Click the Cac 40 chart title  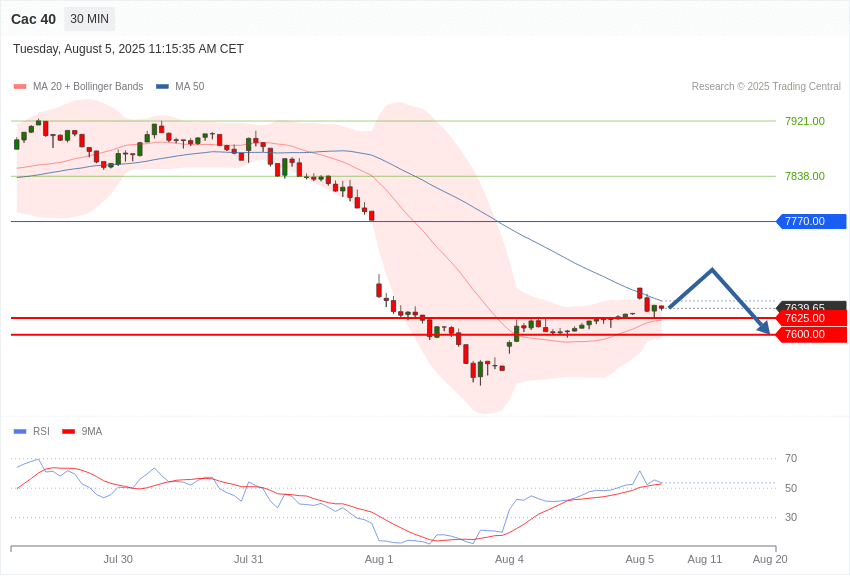(34, 20)
